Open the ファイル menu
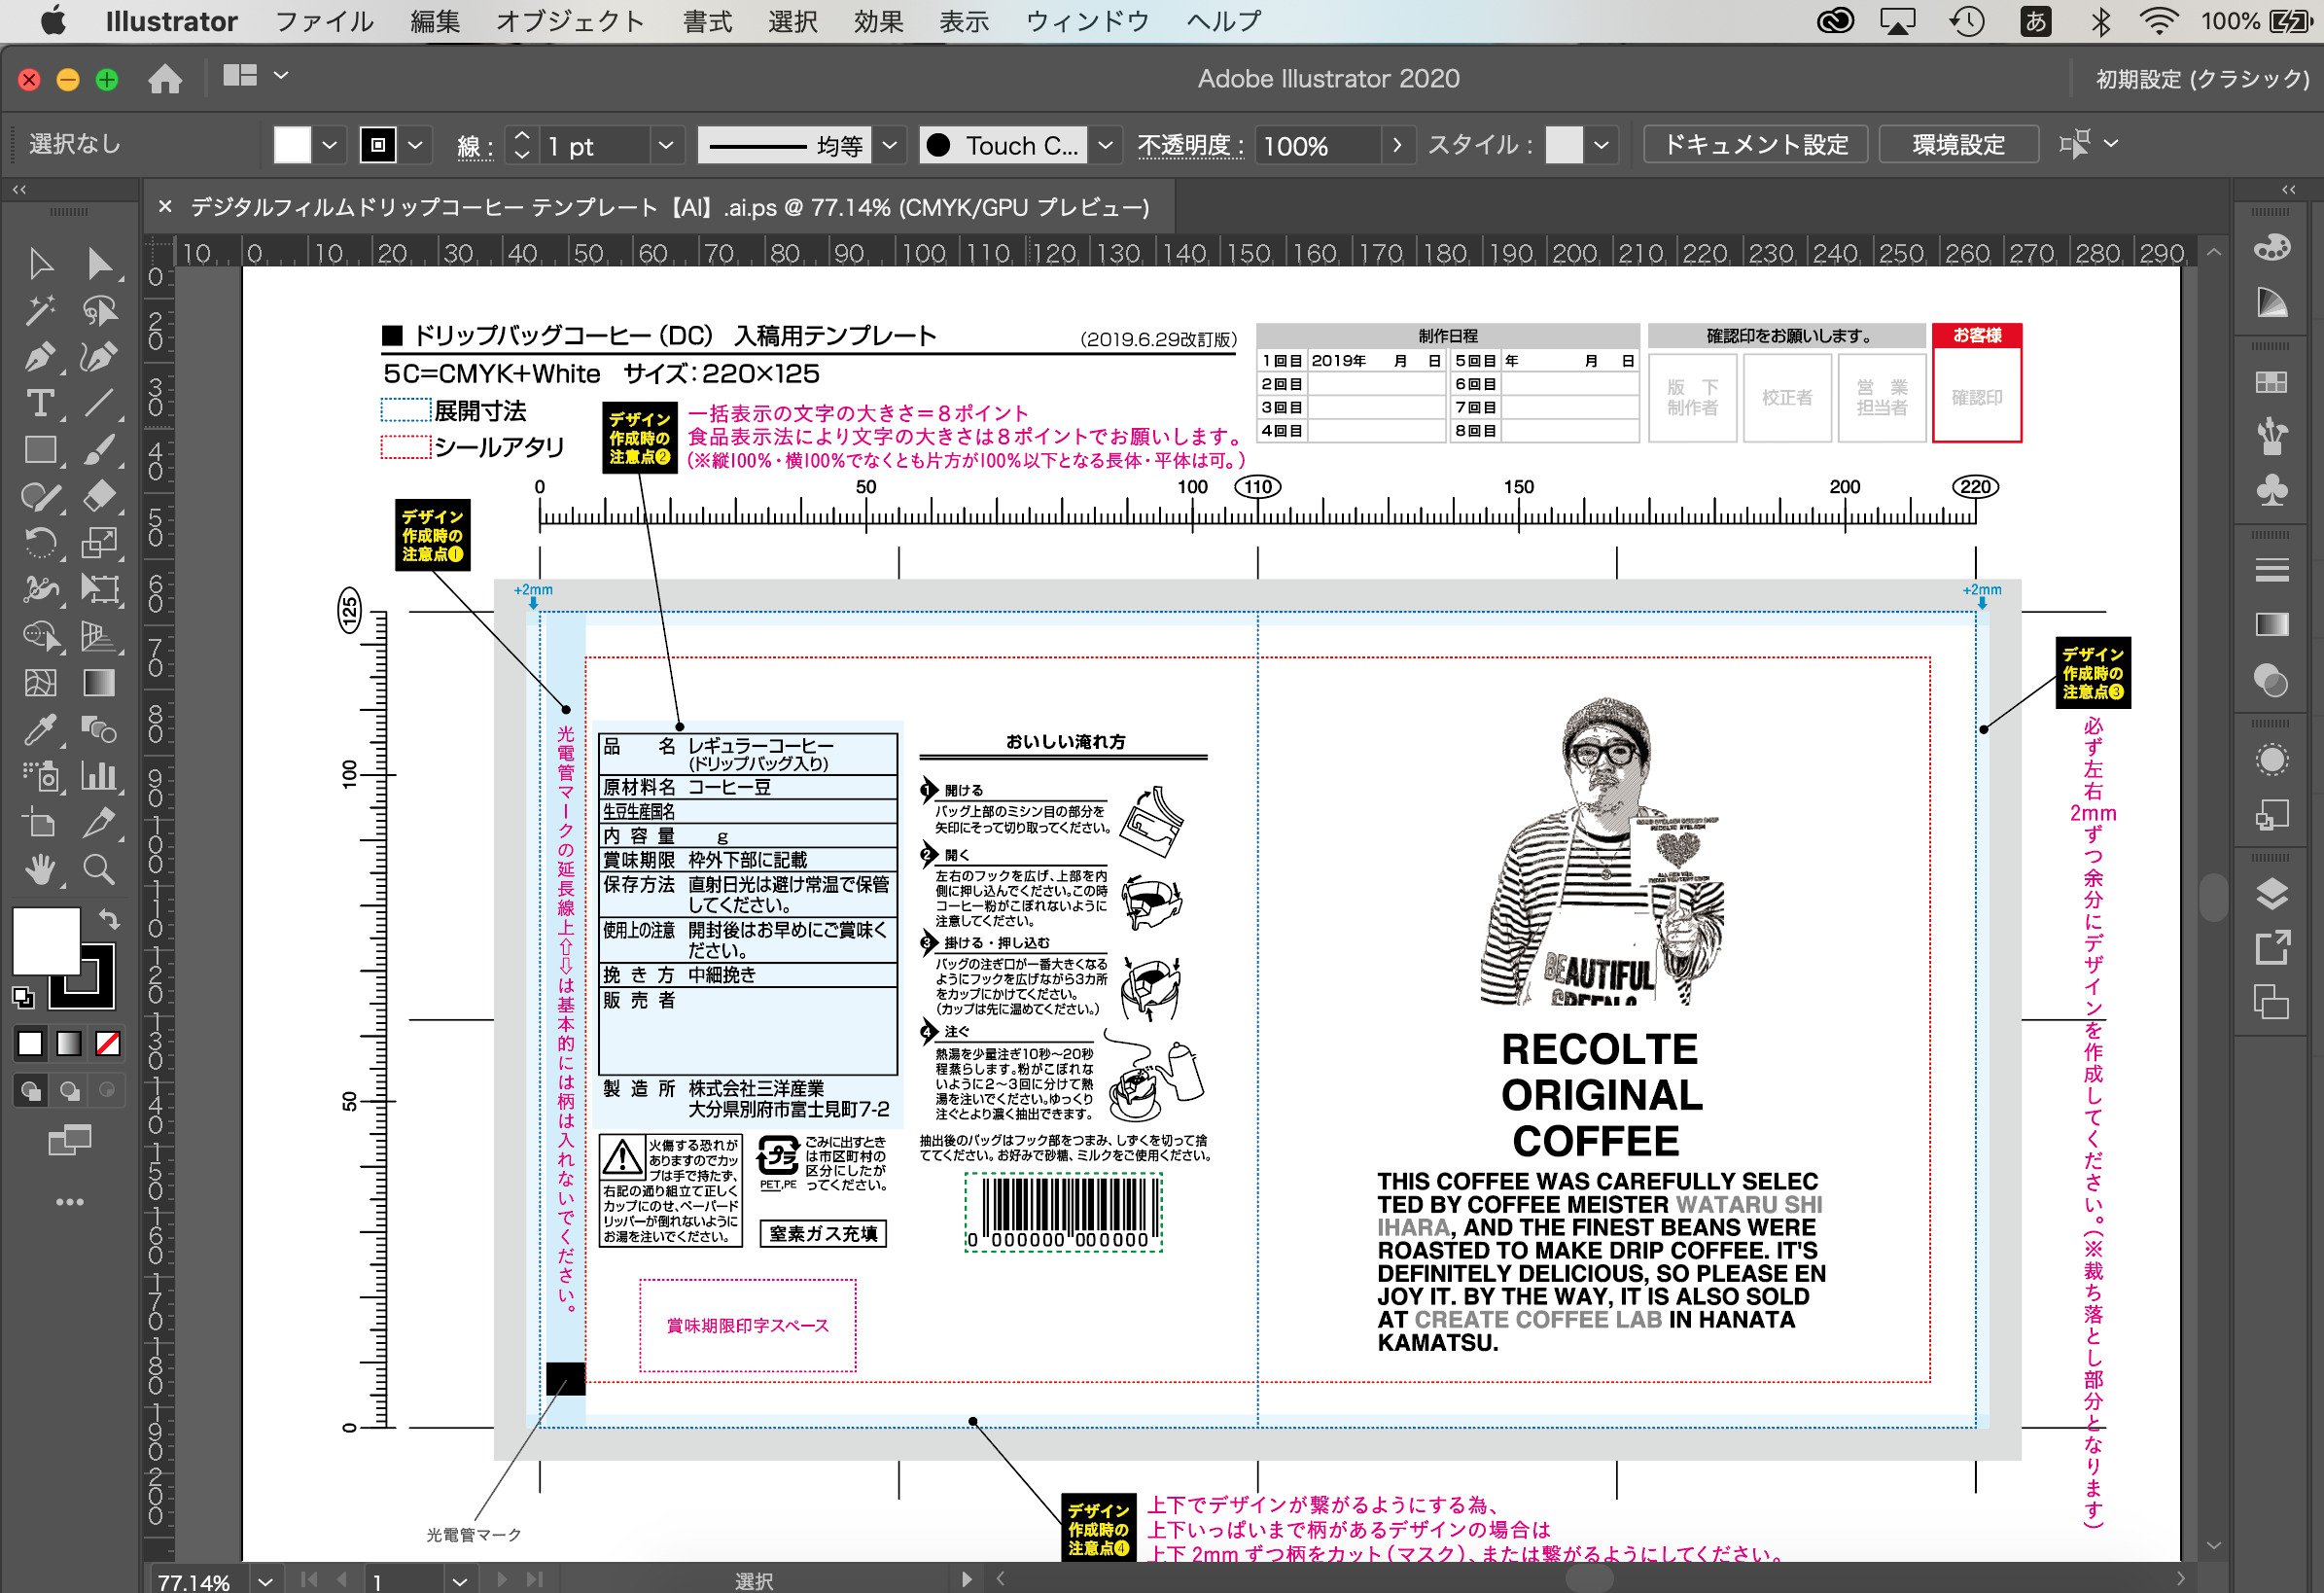 click(324, 21)
